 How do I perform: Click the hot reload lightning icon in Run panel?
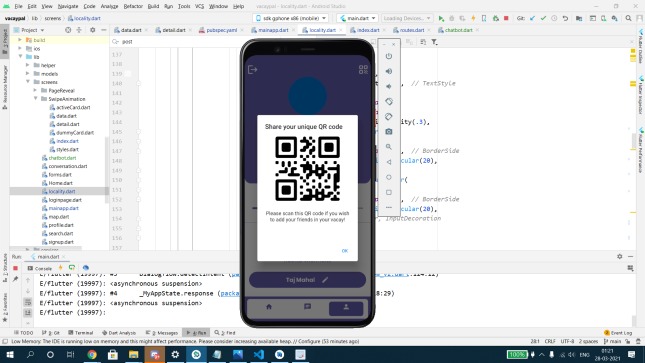tap(60, 268)
